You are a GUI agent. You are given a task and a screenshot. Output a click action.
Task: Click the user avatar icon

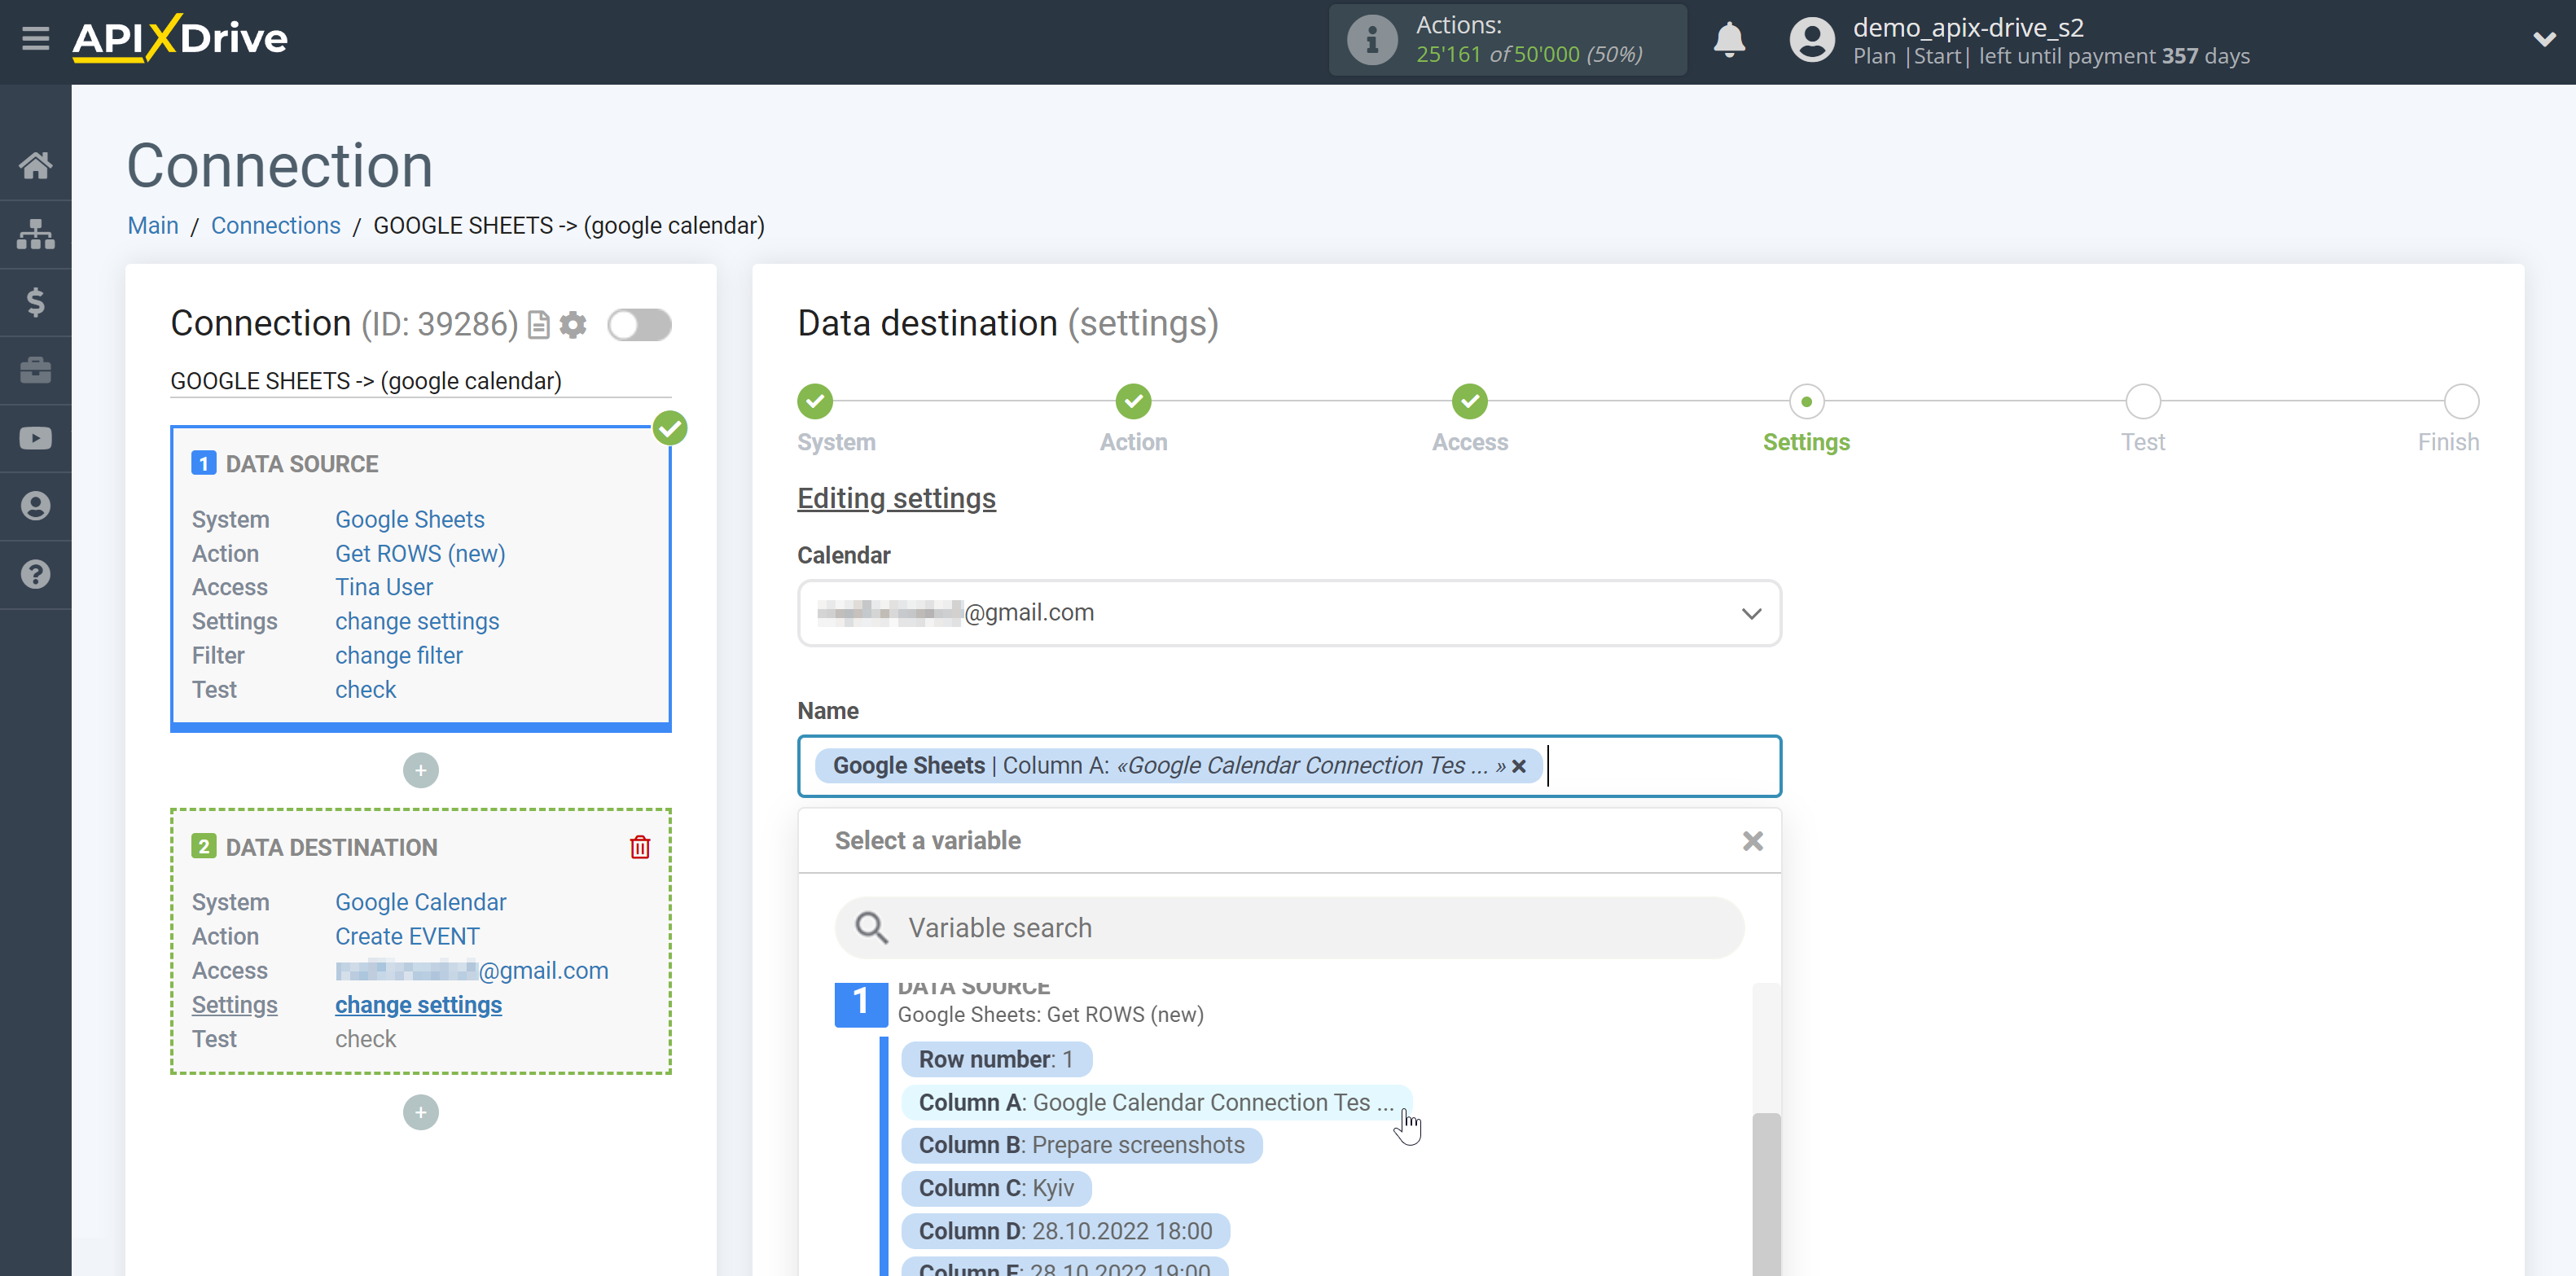pos(1812,40)
